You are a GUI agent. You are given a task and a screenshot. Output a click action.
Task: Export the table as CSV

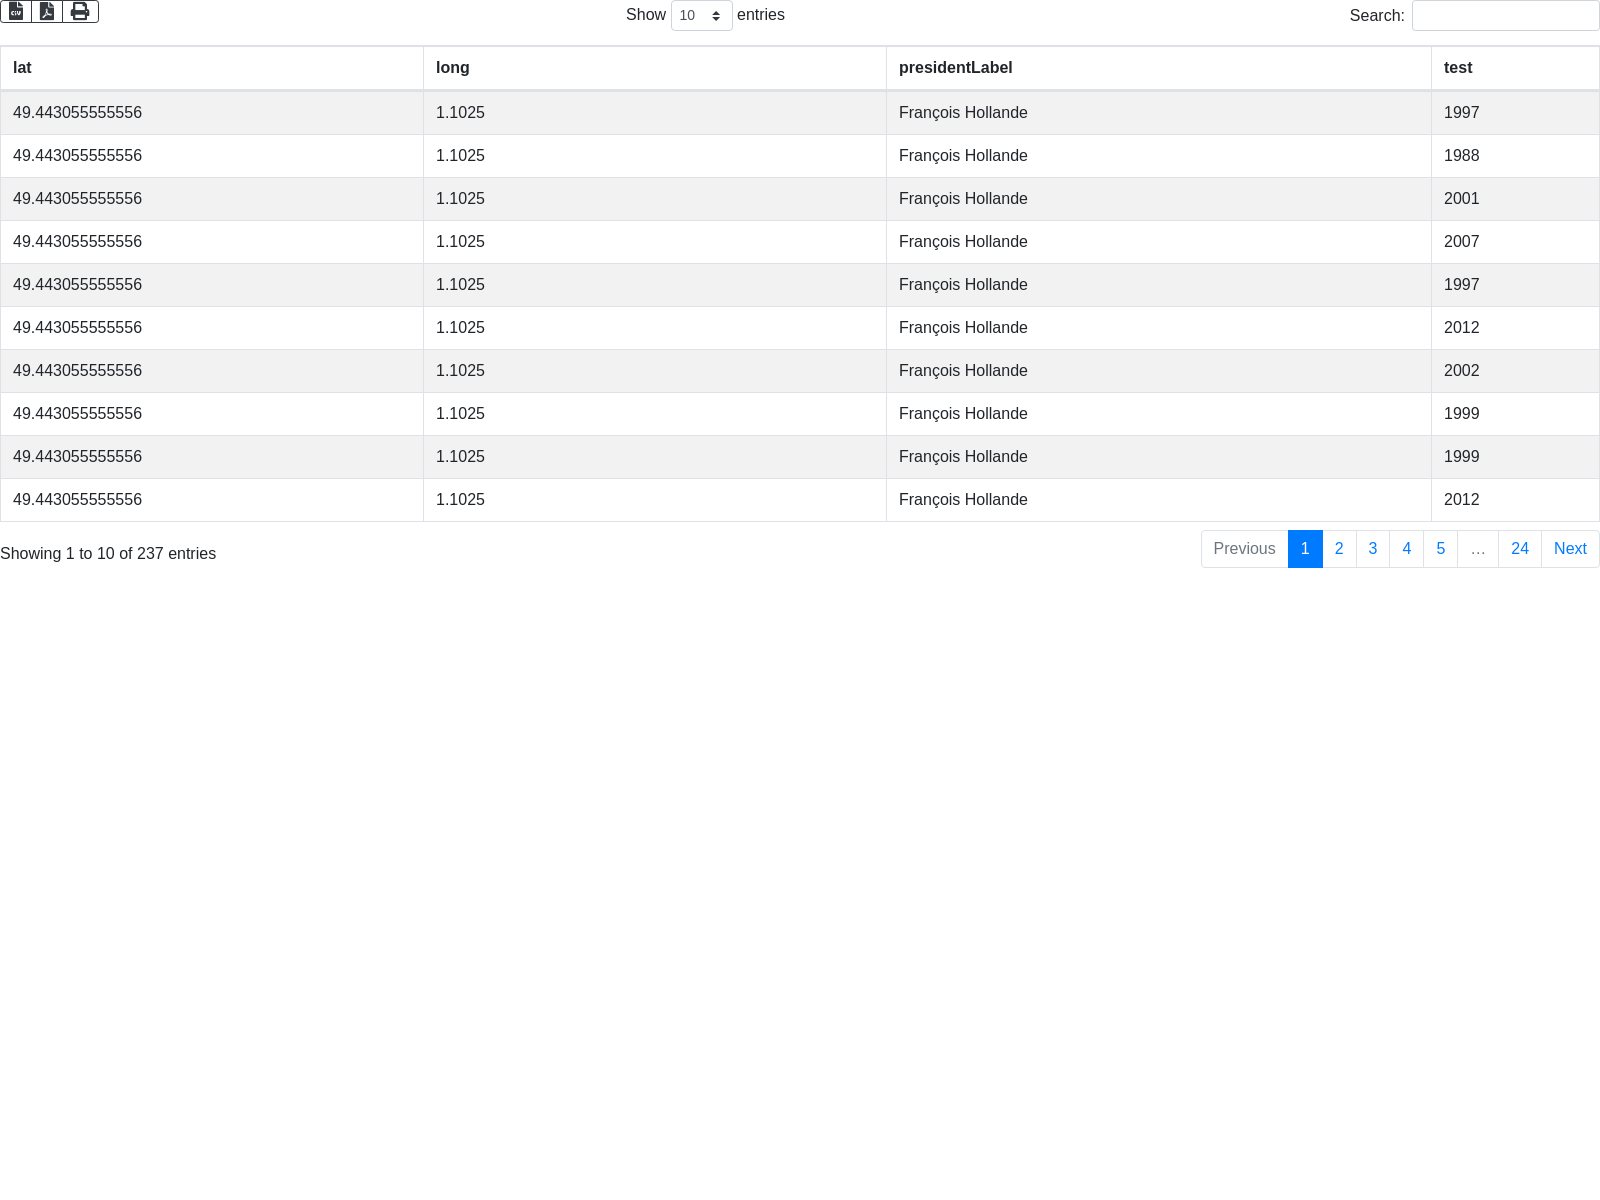pyautogui.click(x=16, y=12)
